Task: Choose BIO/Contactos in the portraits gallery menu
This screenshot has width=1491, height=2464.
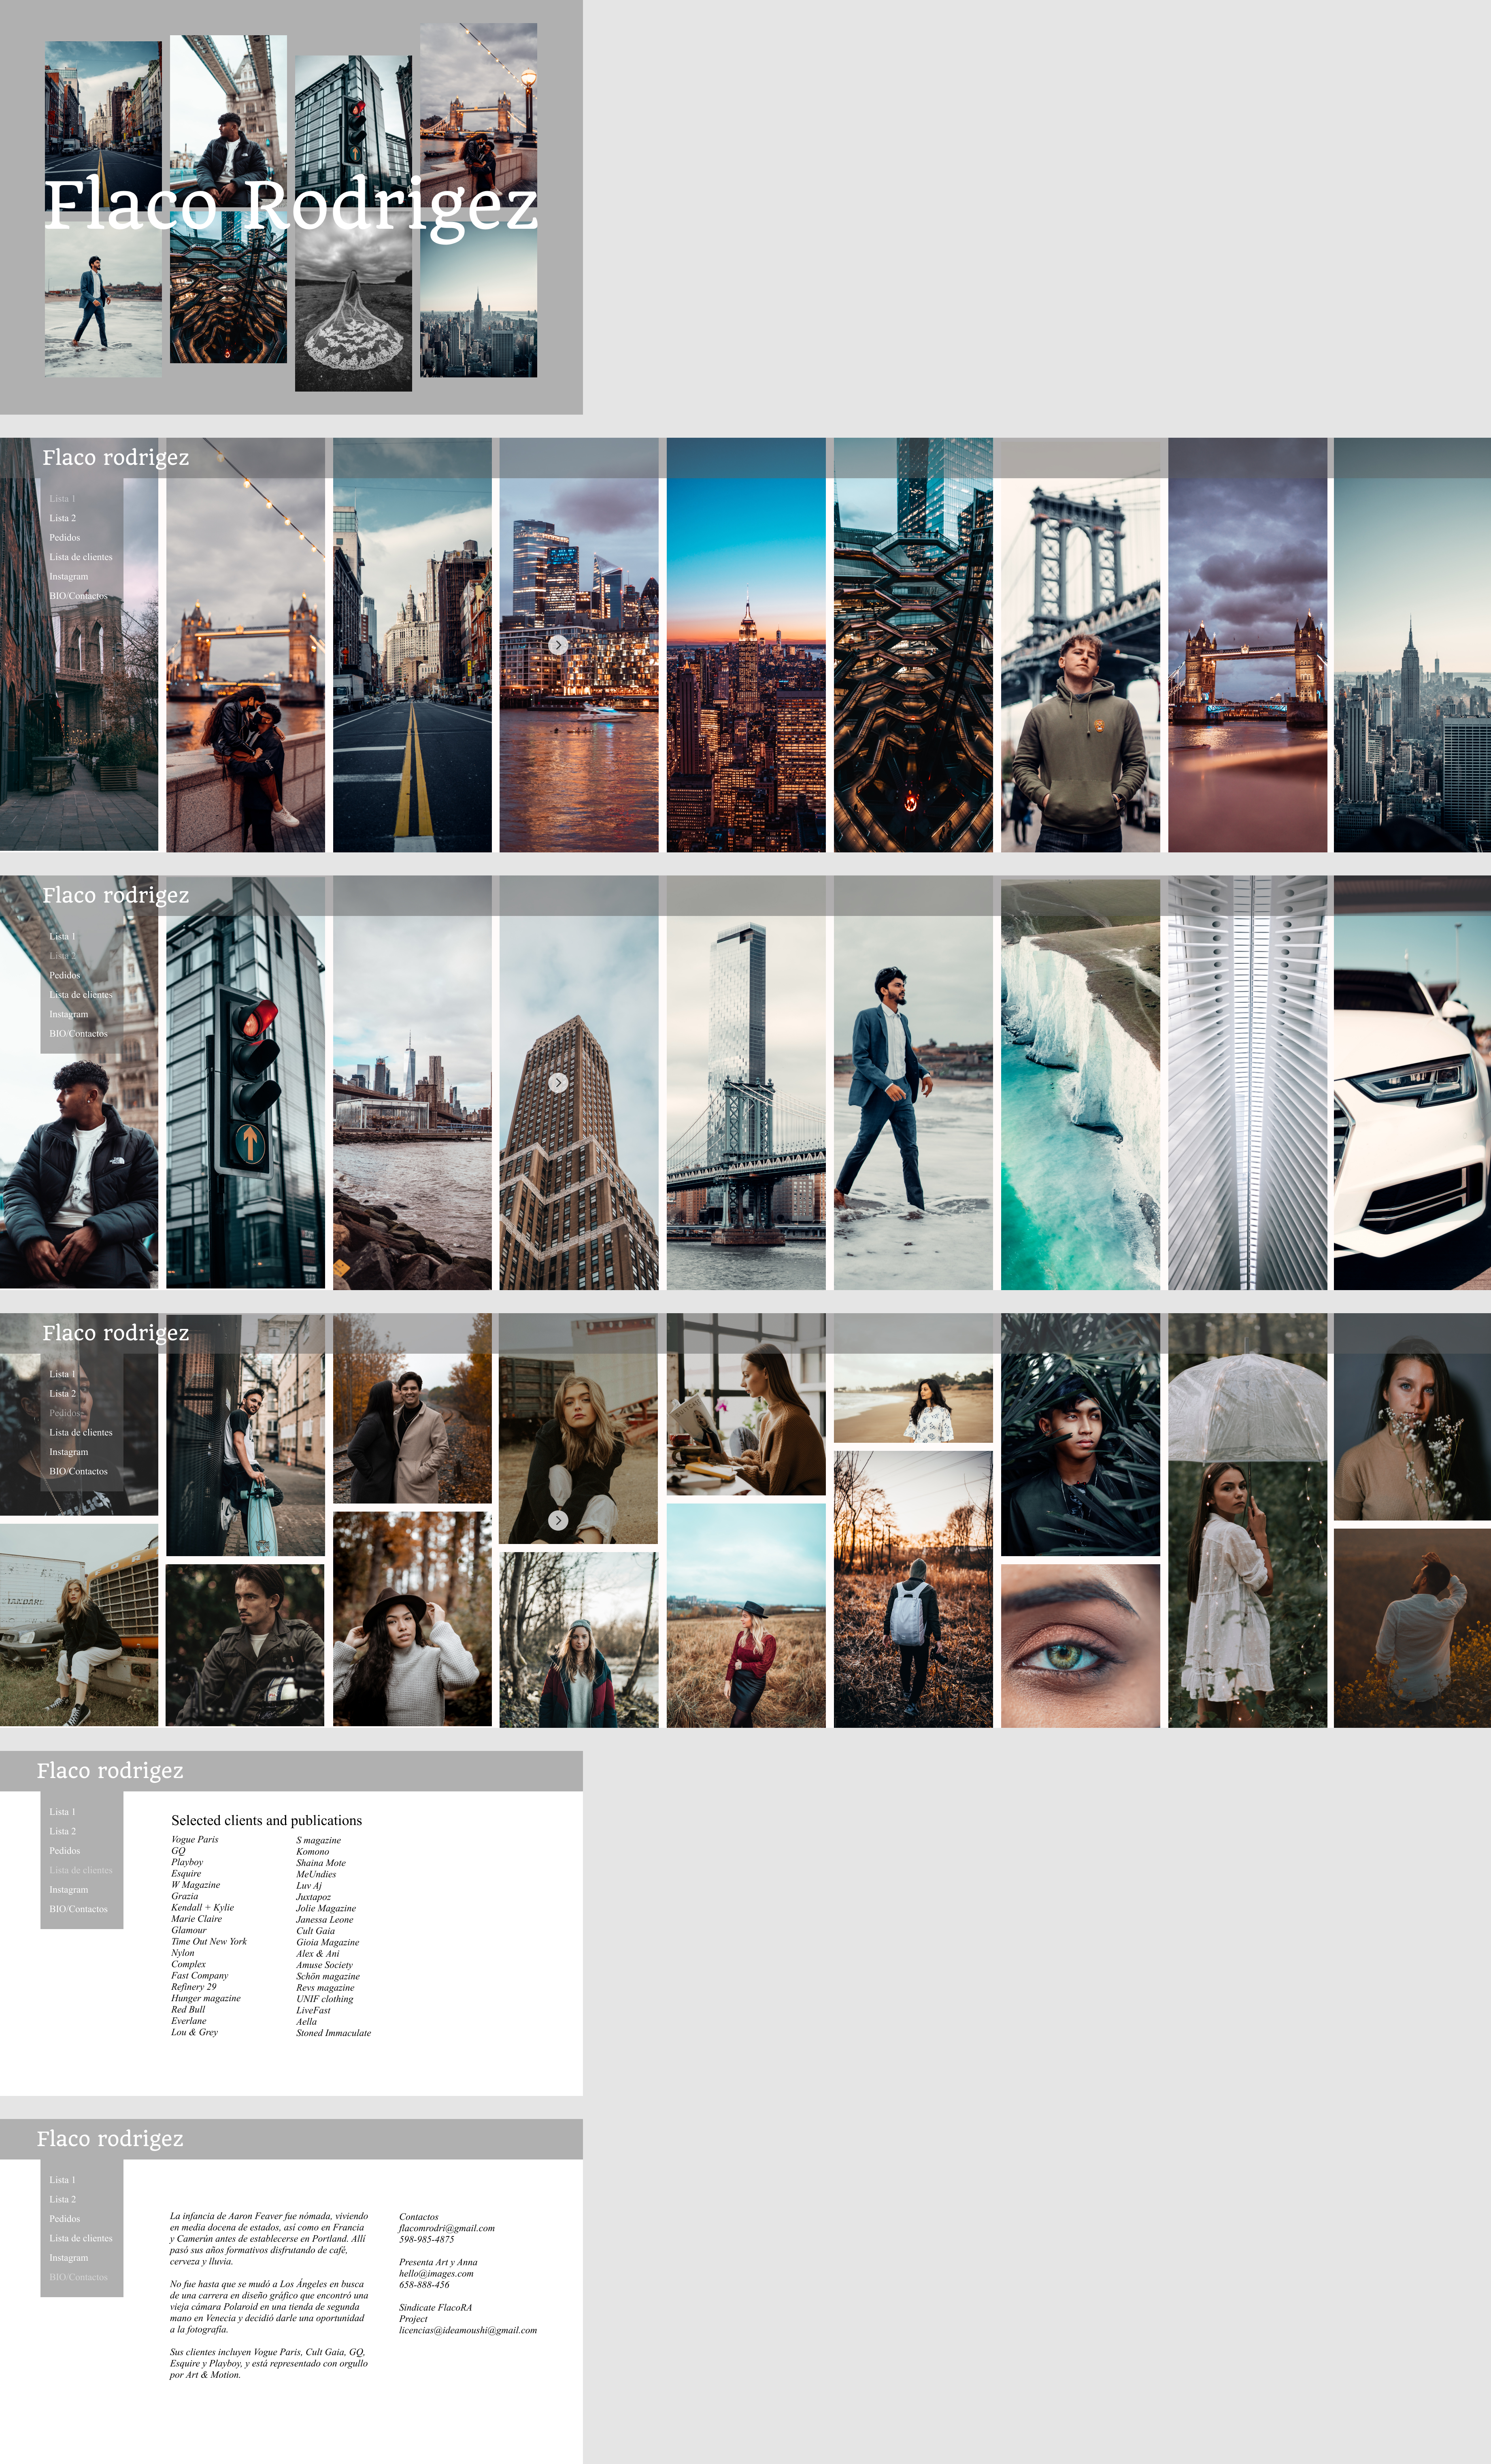Action: point(79,1471)
